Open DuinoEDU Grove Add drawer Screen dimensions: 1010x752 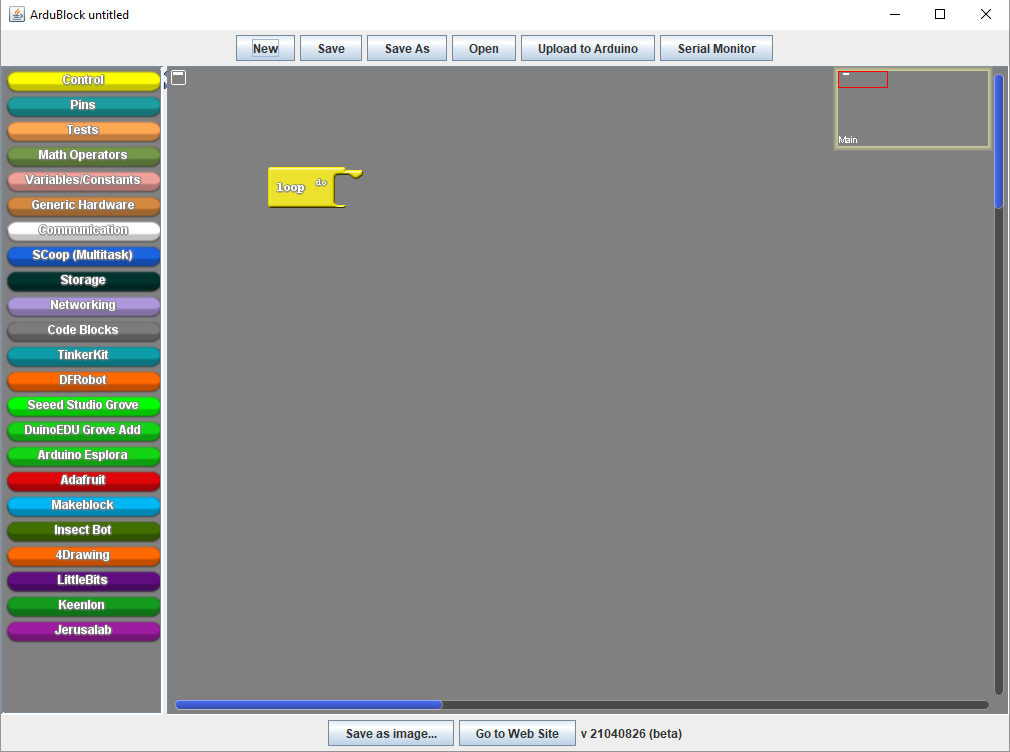click(83, 430)
